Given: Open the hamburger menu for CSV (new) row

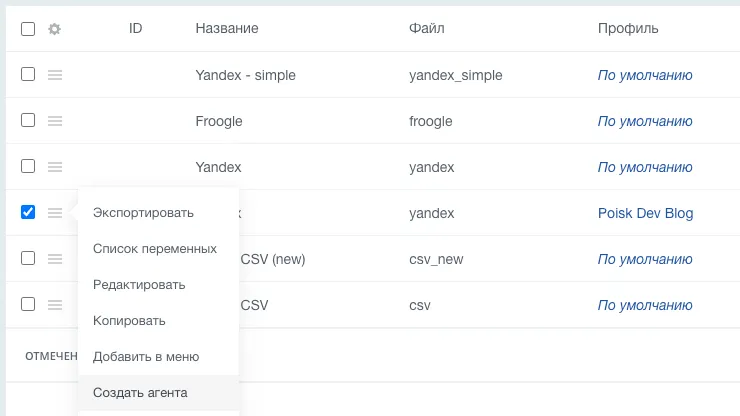Looking at the screenshot, I should tap(55, 259).
